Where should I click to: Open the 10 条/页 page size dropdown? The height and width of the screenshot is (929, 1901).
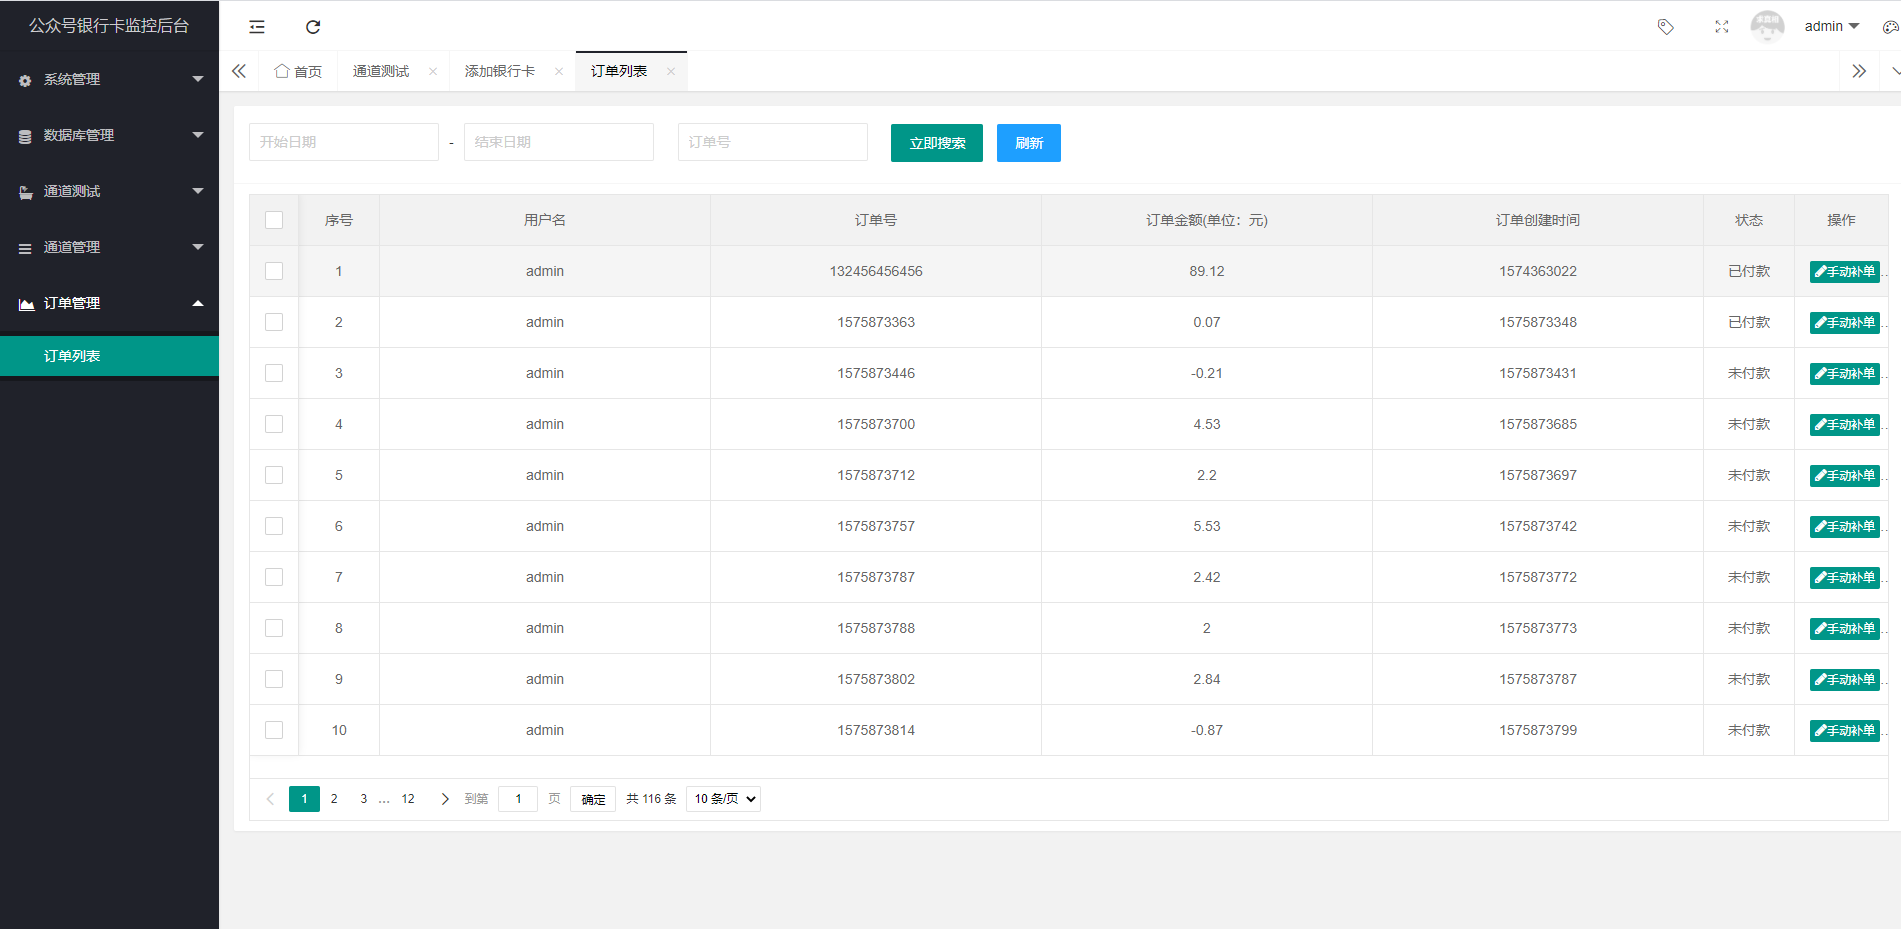723,799
